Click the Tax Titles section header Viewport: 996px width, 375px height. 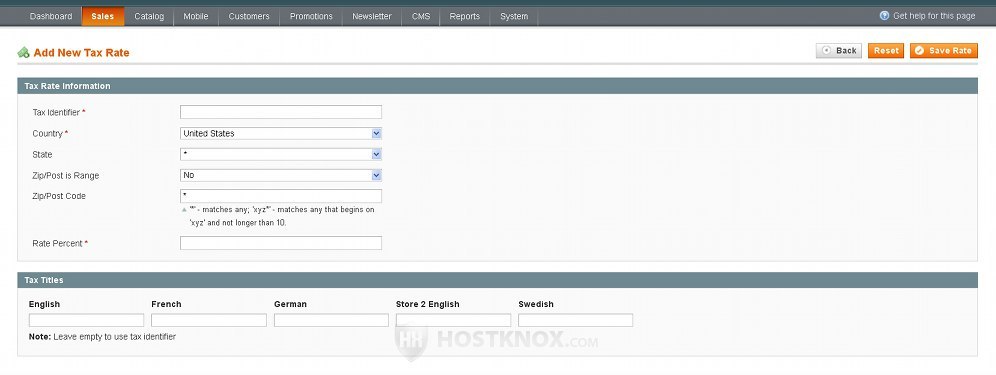click(497, 280)
